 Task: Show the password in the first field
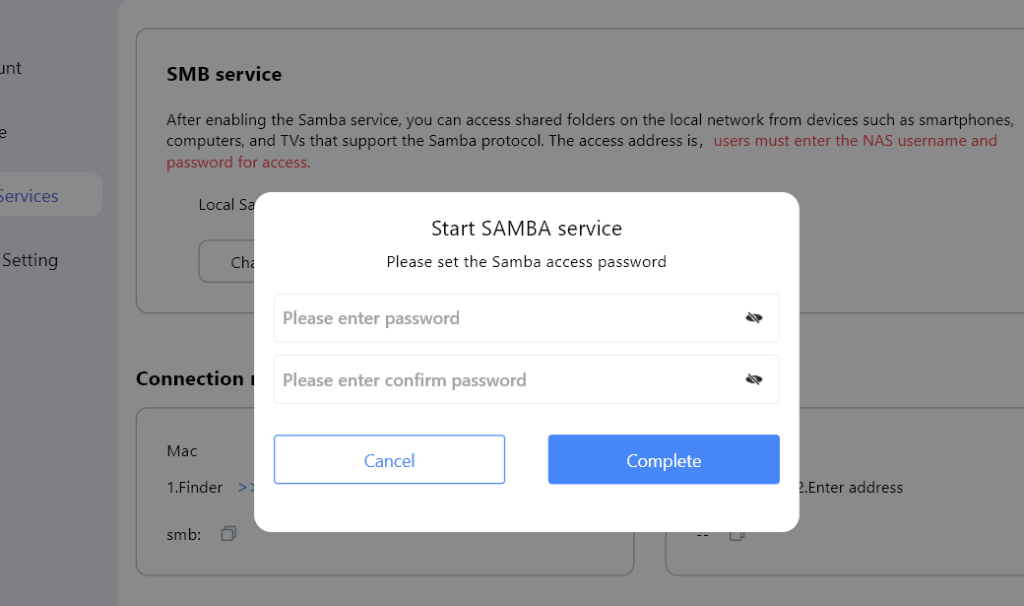754,318
